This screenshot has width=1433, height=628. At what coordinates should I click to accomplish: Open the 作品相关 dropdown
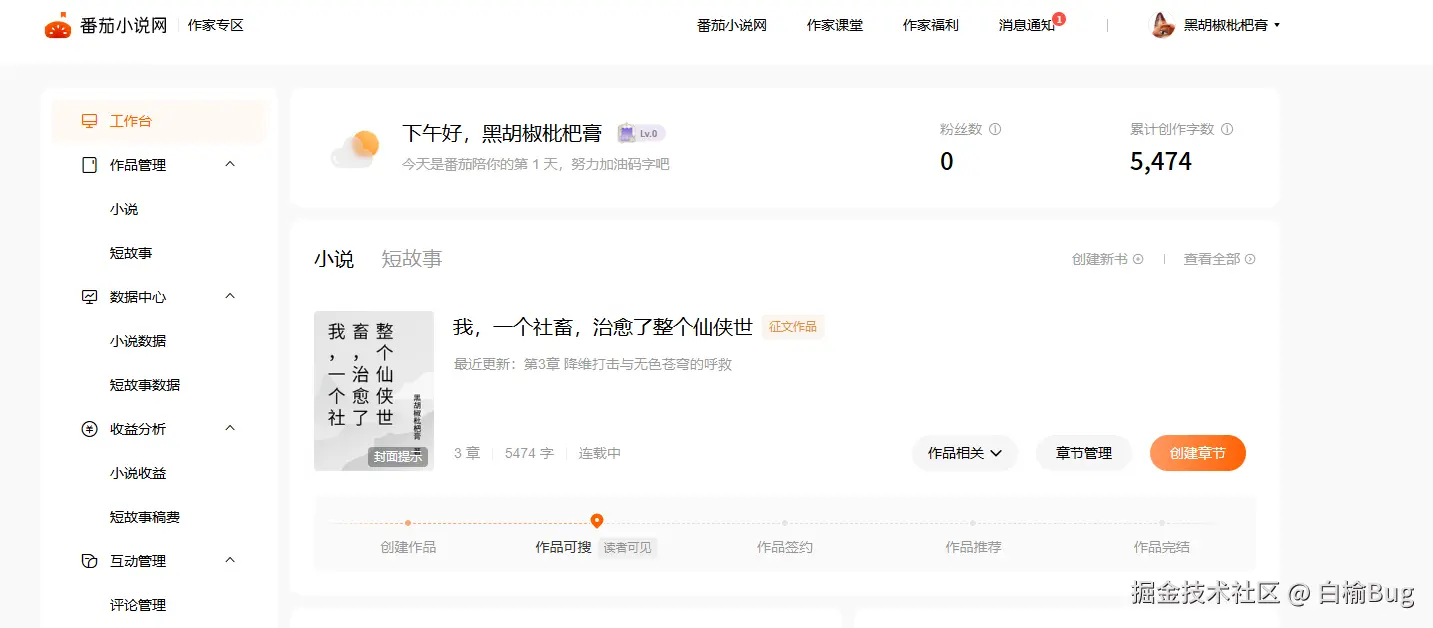point(964,452)
